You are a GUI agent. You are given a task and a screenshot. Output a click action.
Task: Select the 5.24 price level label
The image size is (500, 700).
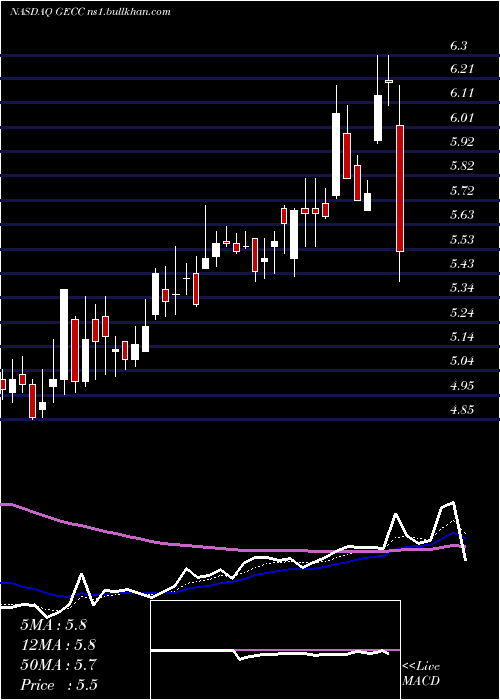(x=462, y=312)
